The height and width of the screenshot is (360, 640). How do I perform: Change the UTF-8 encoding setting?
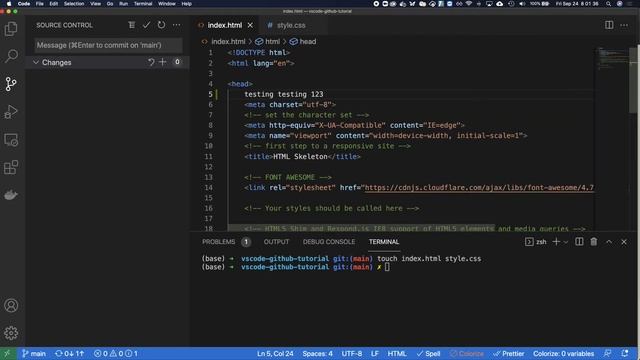(x=352, y=353)
